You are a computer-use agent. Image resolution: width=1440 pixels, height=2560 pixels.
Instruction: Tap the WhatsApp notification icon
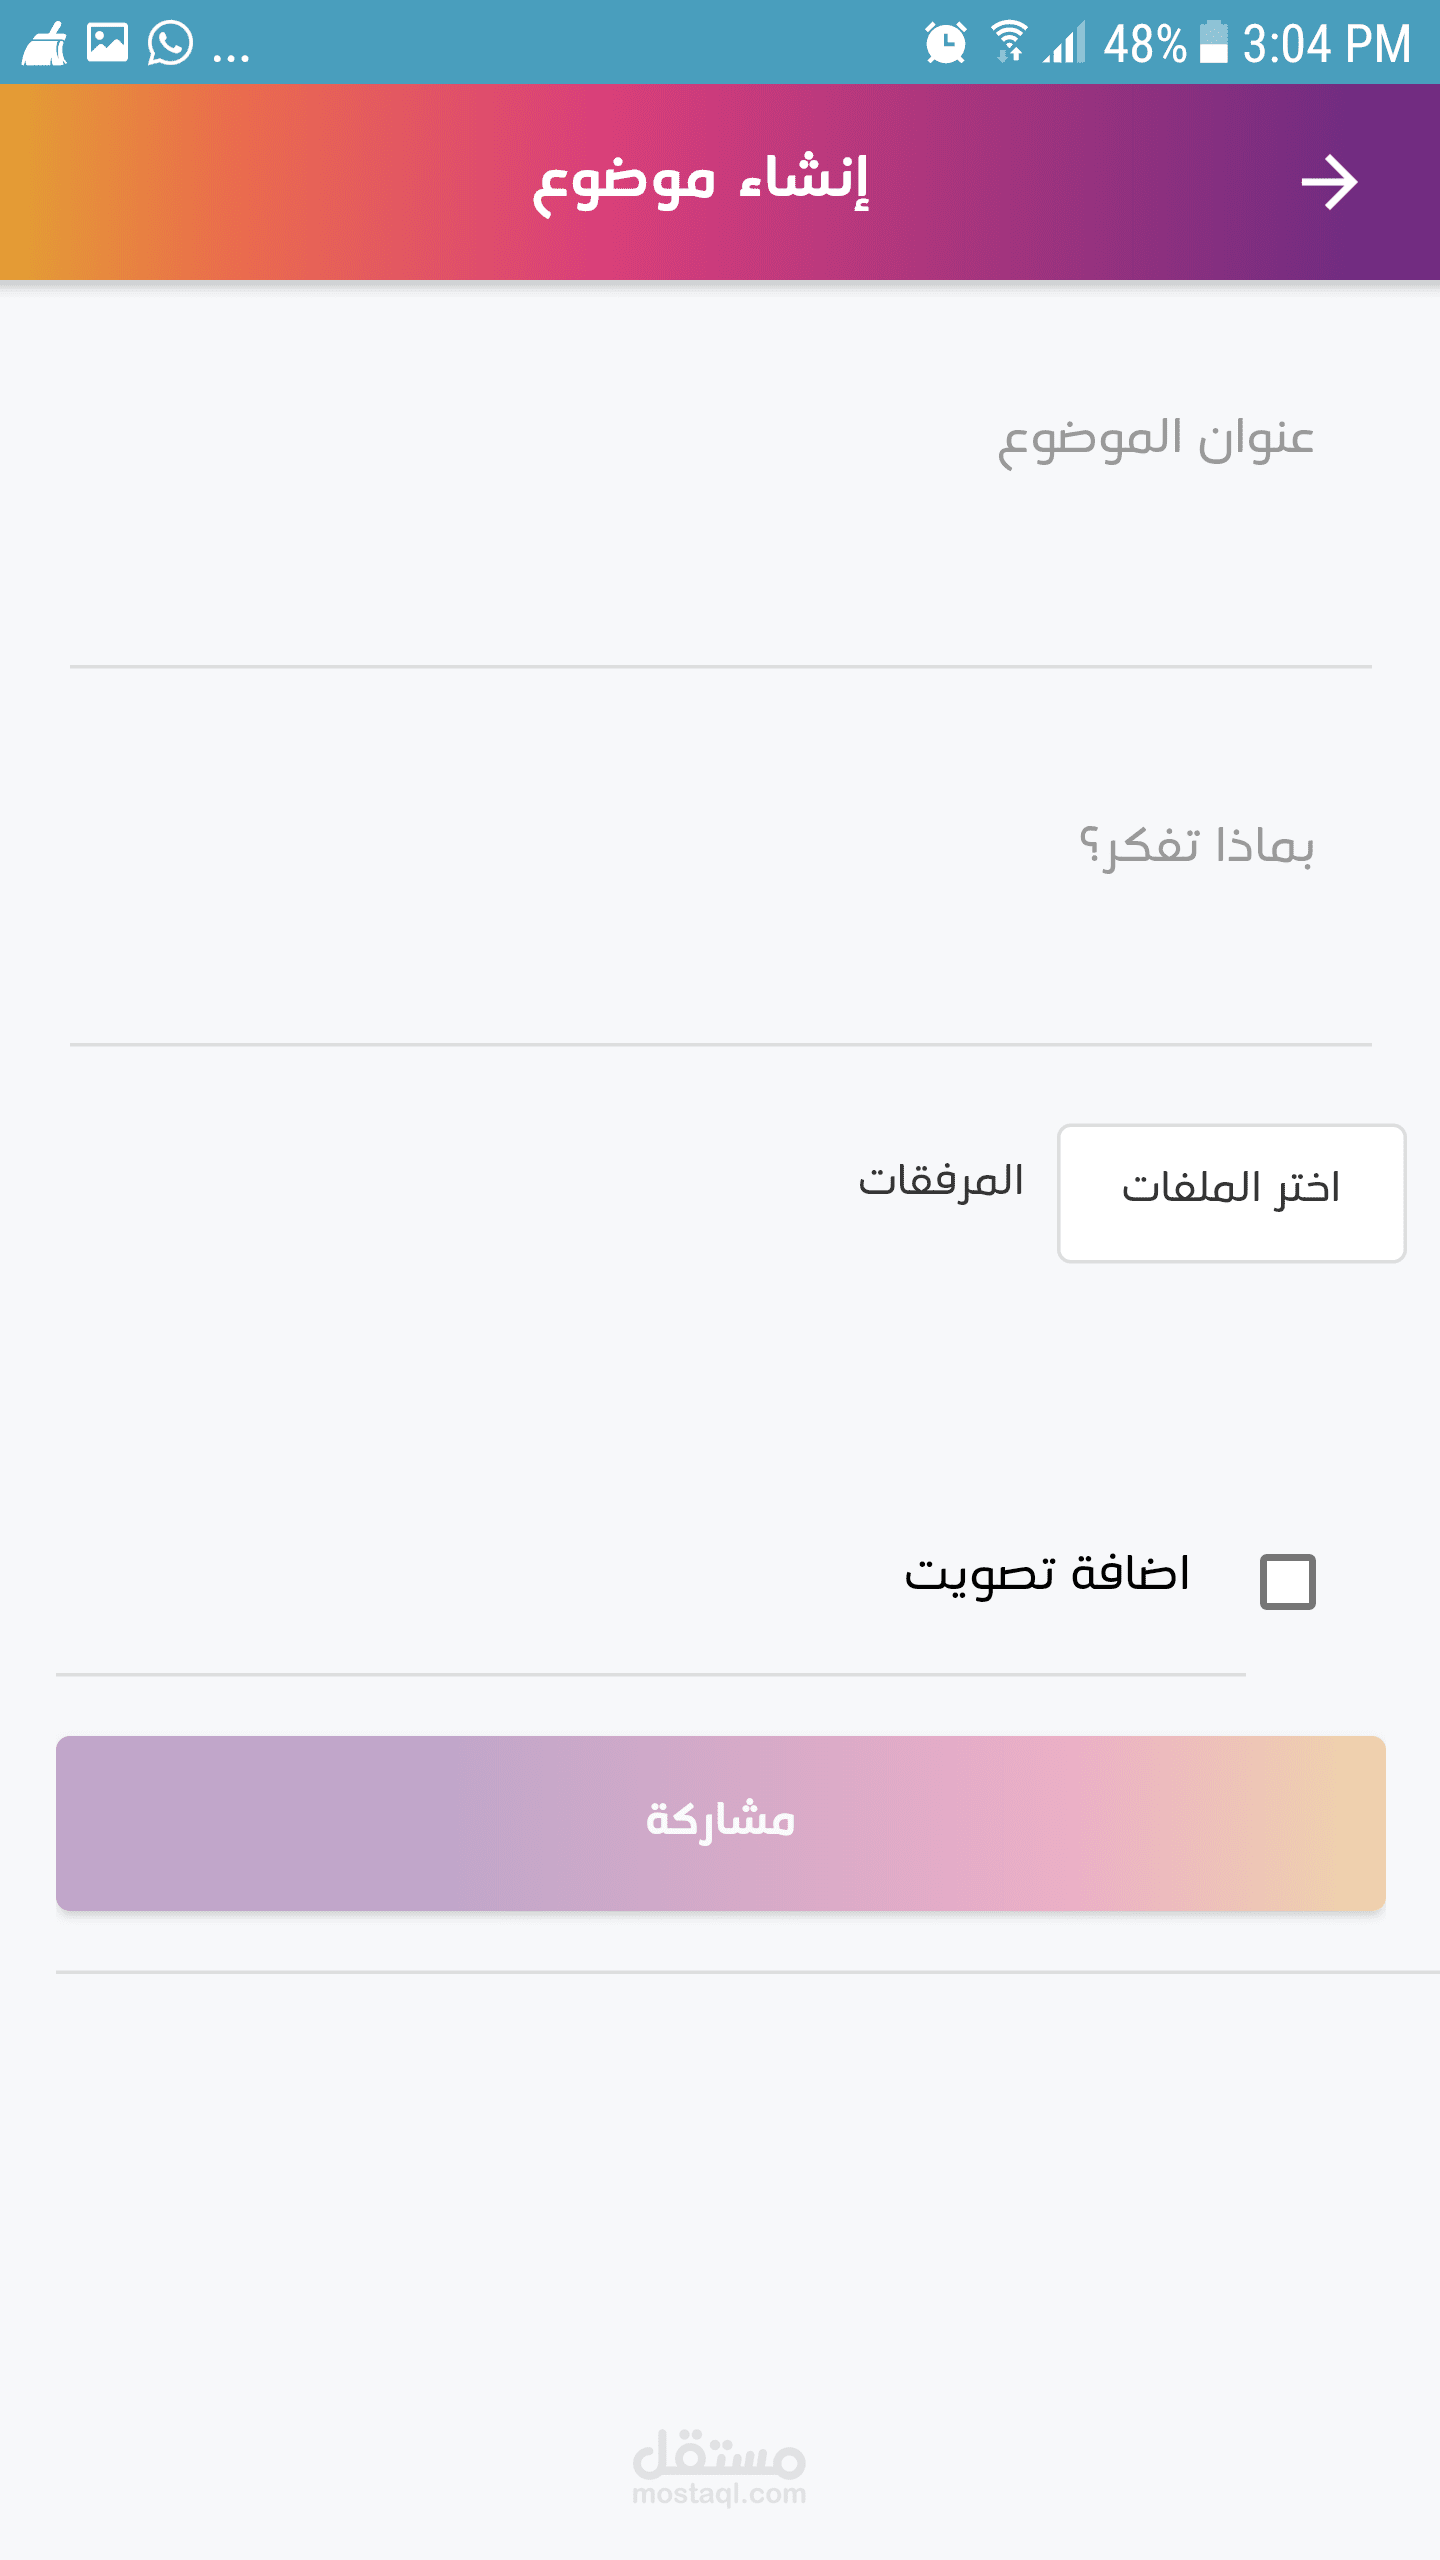coord(170,44)
